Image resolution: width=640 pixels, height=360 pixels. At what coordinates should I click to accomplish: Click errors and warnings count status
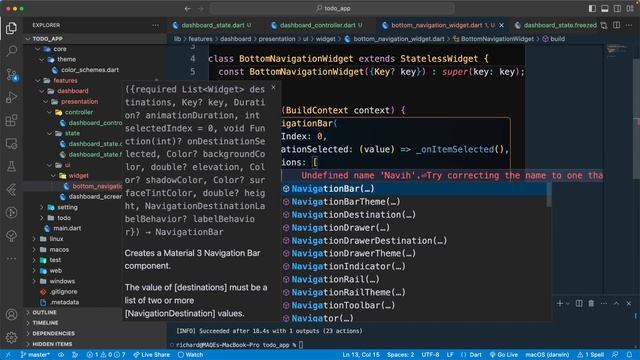click(106, 355)
